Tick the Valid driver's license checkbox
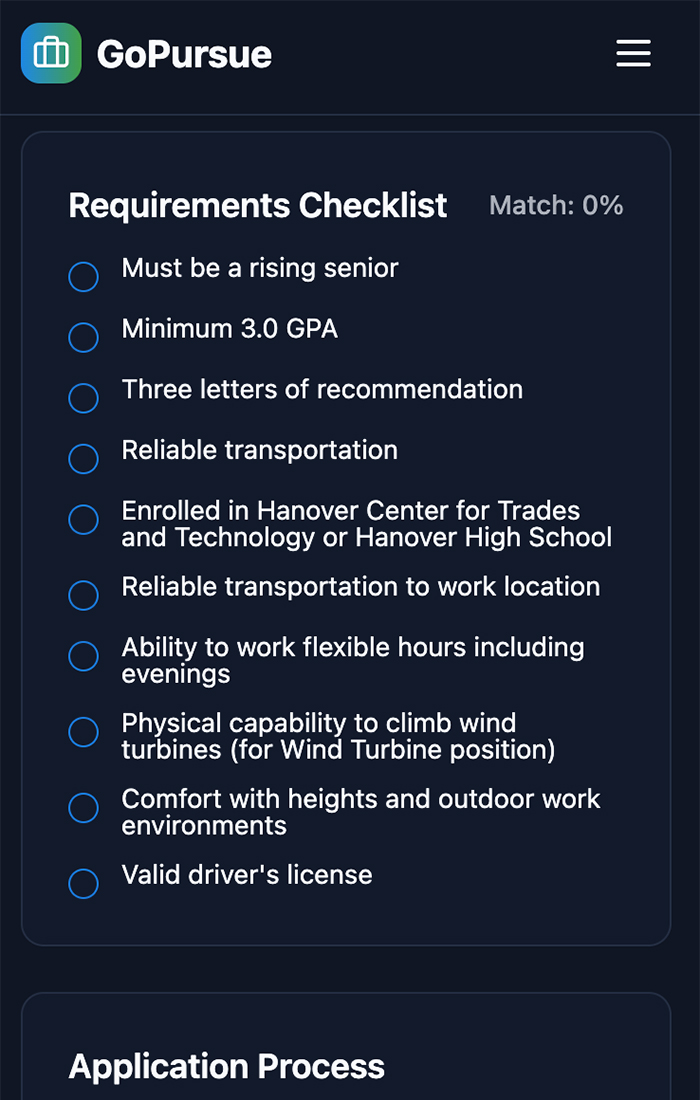 [x=83, y=883]
